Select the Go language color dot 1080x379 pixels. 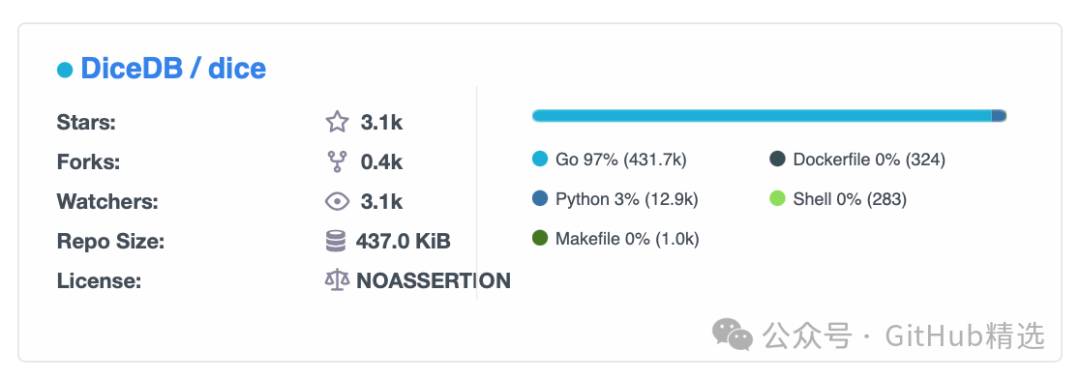[540, 160]
